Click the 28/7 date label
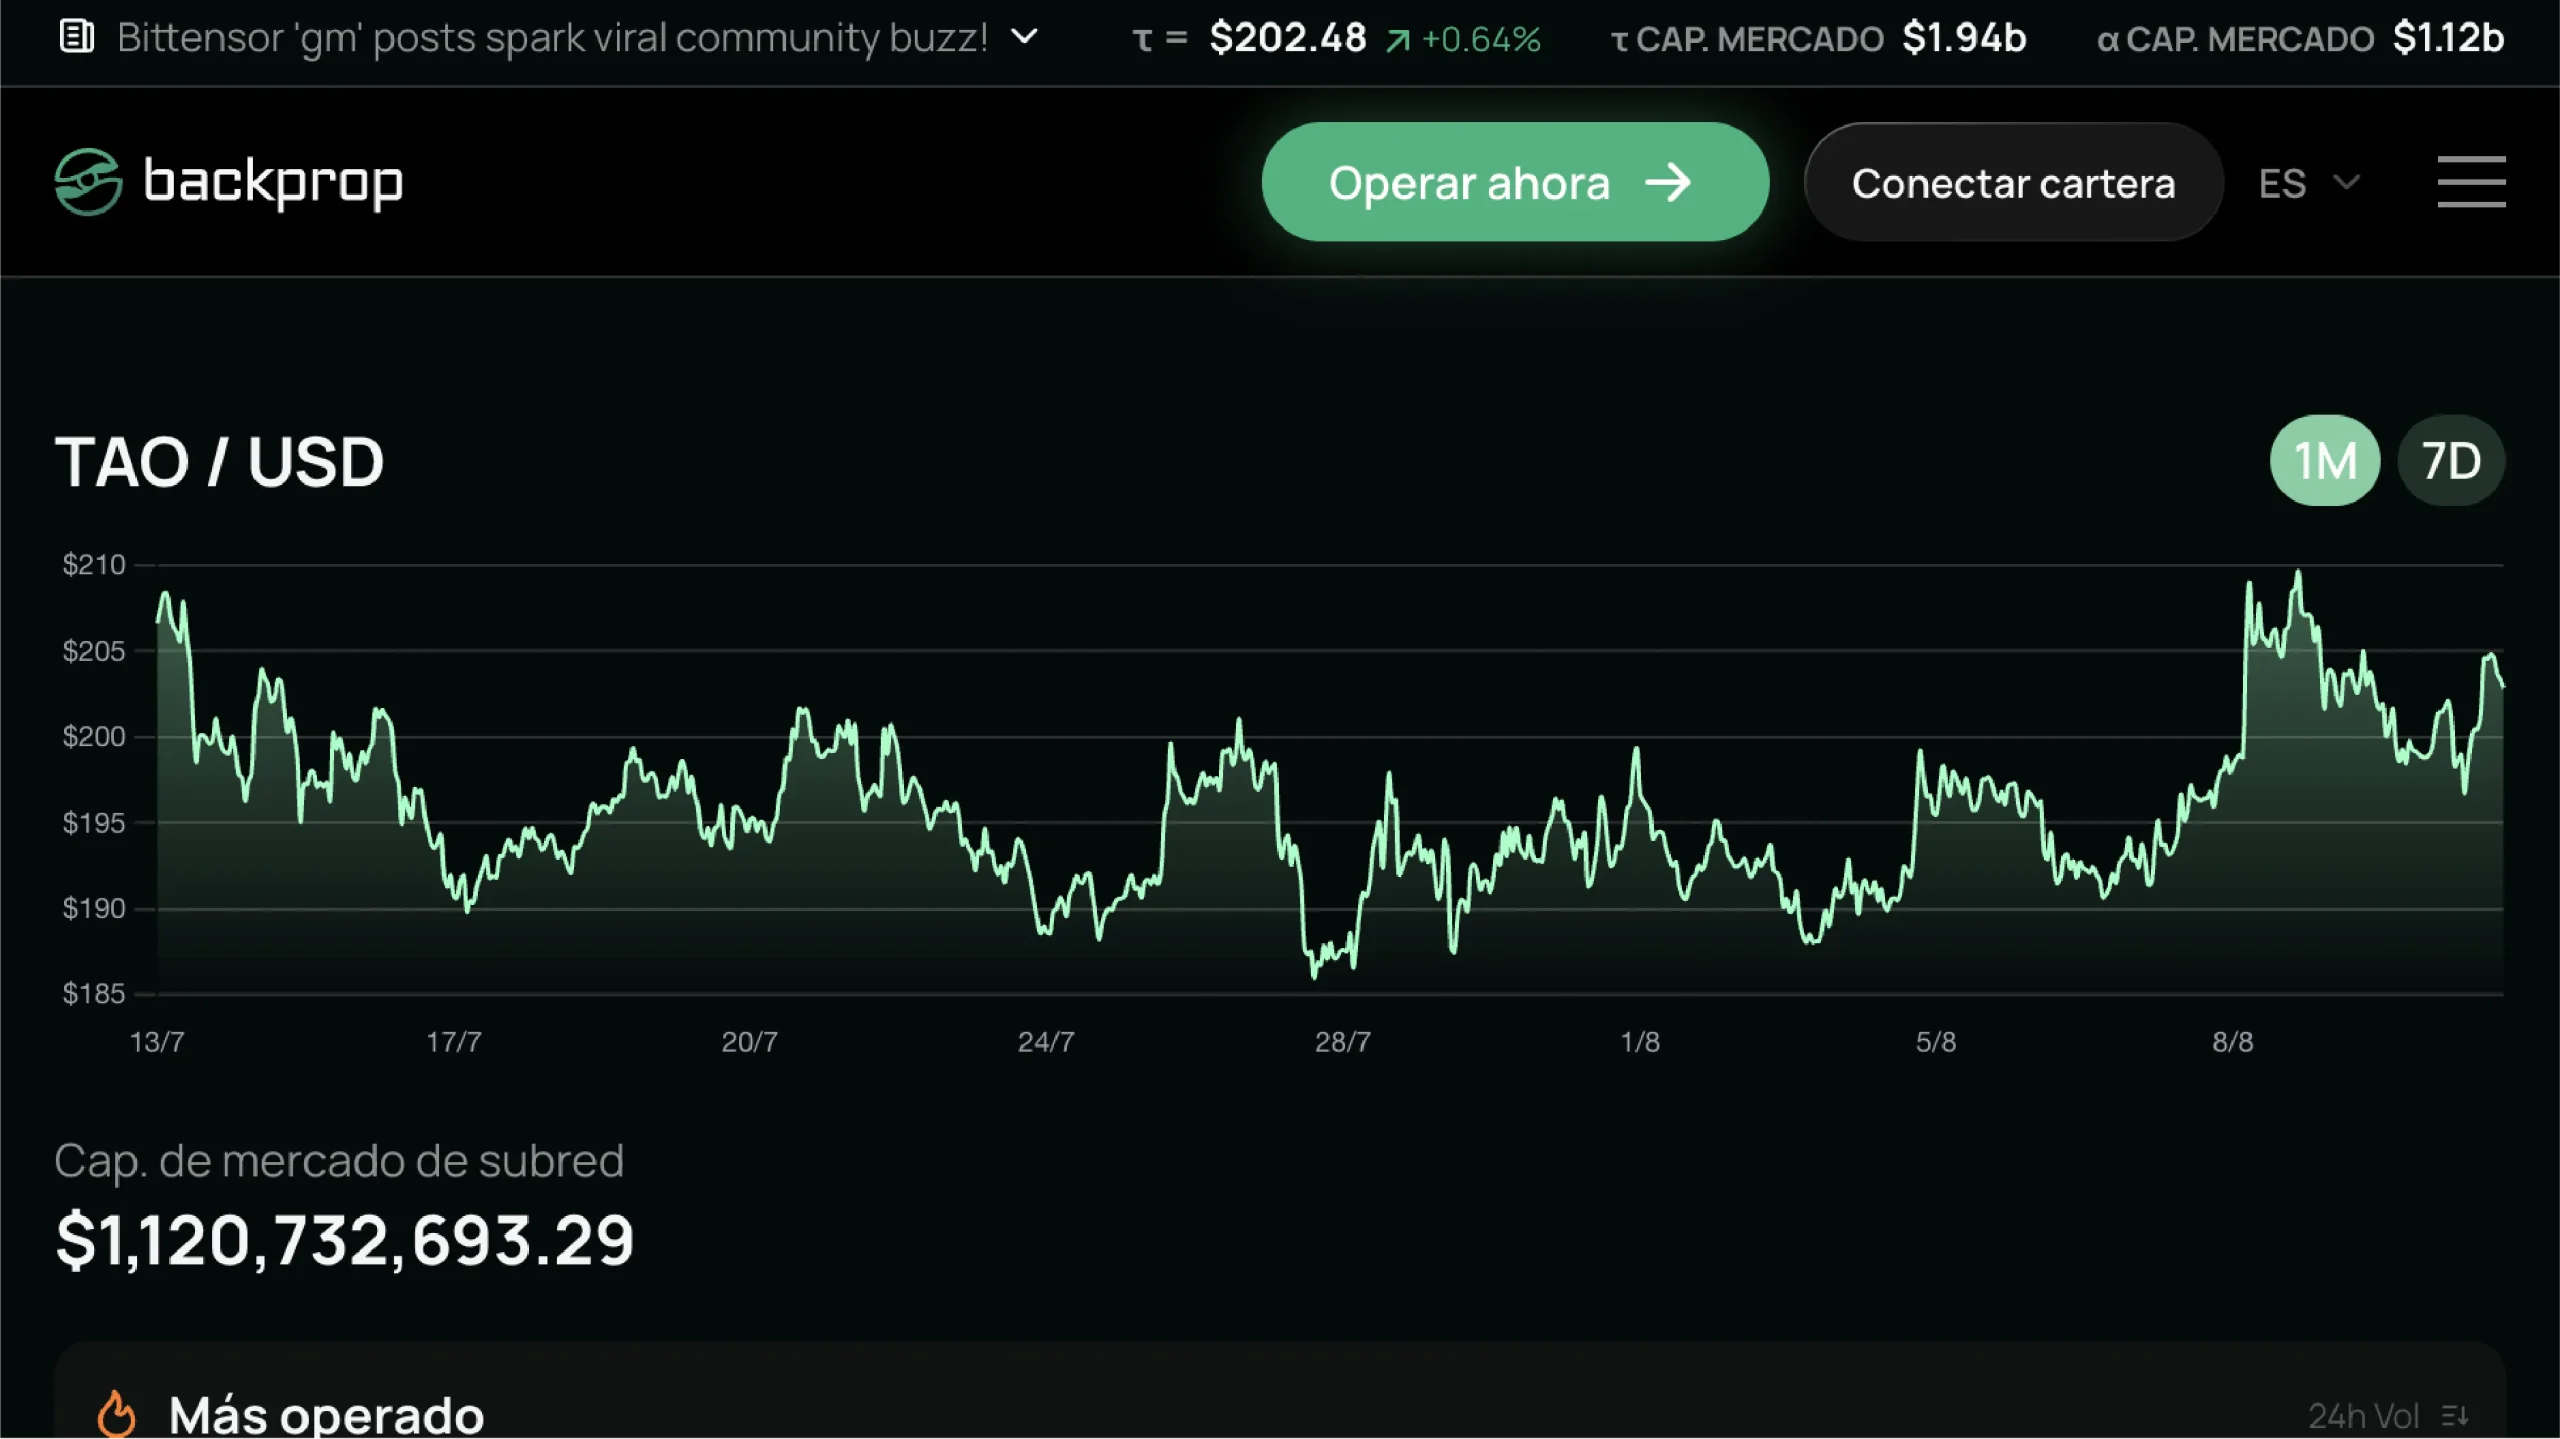Screen dimensions: 2560x1439 point(1343,1042)
